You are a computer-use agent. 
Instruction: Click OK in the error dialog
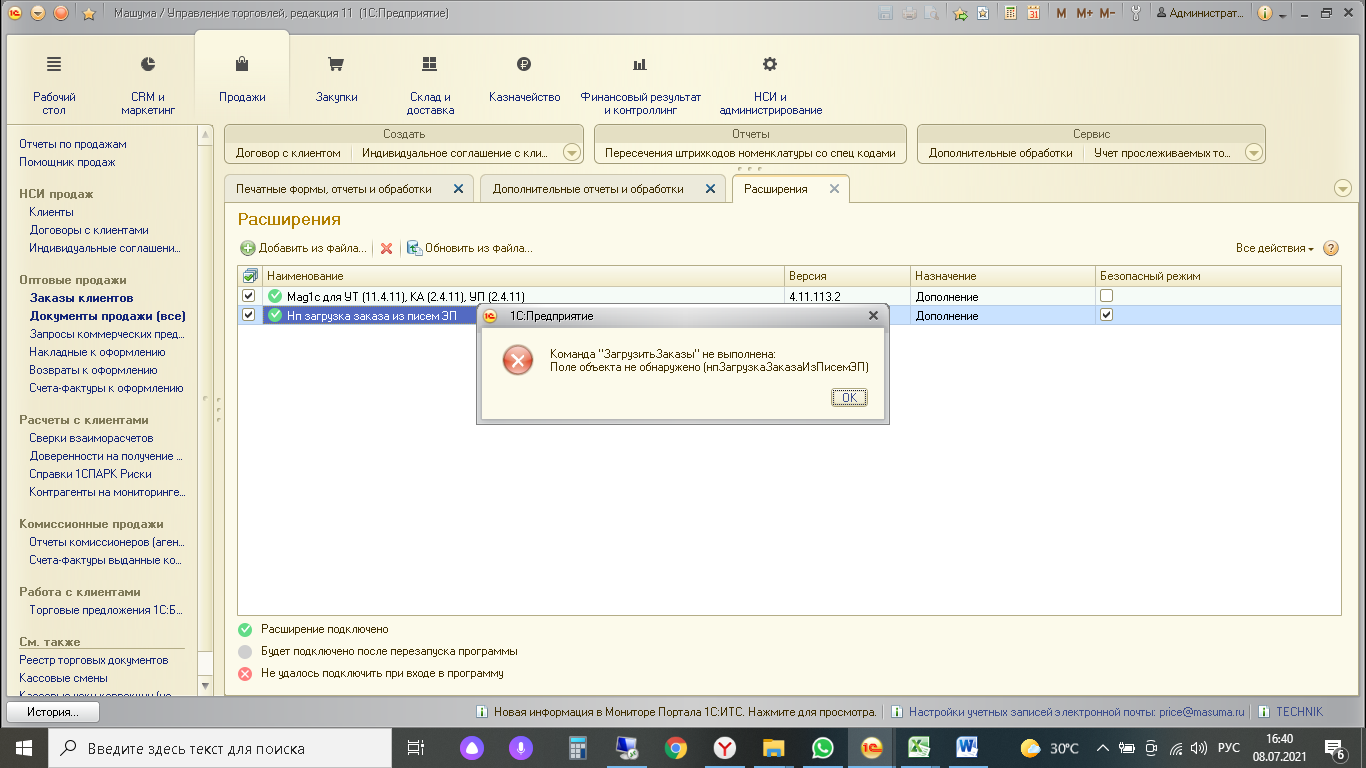(x=849, y=397)
